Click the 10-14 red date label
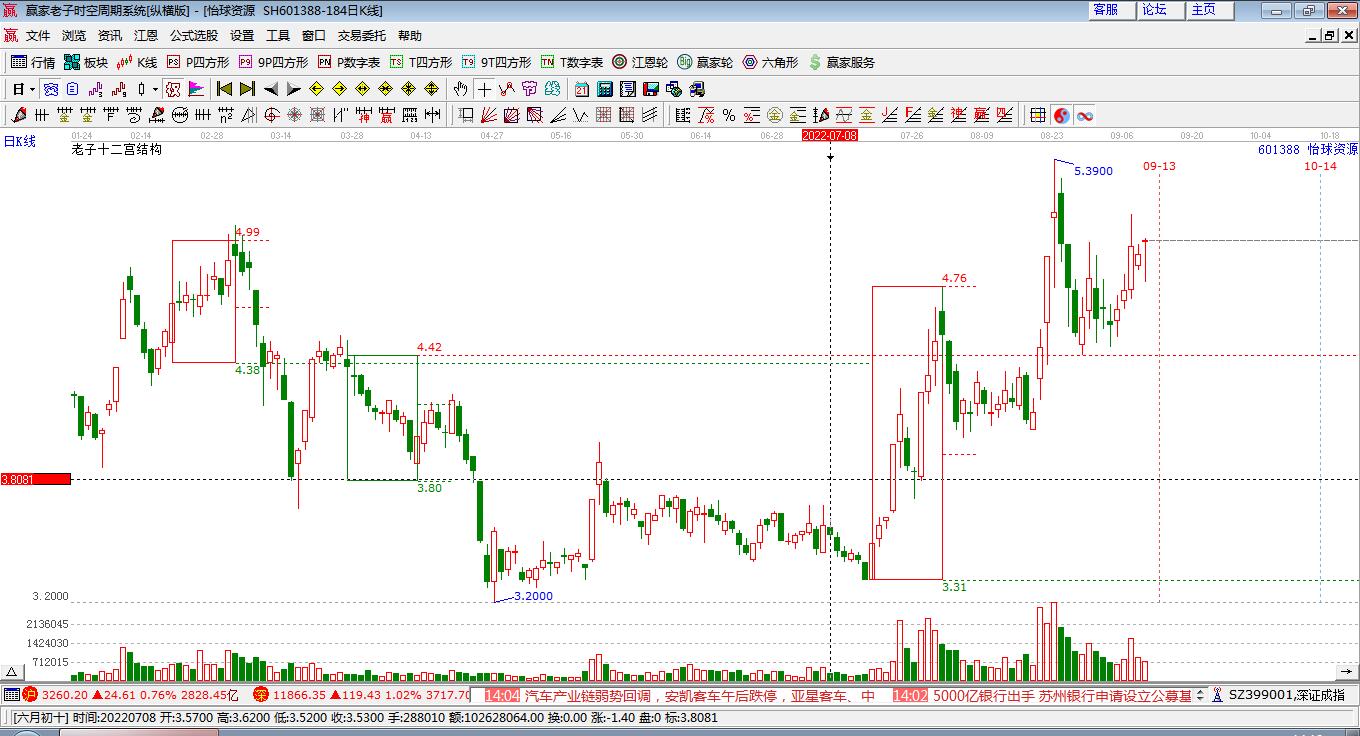Viewport: 1360px width, 736px height. pyautogui.click(x=1320, y=166)
